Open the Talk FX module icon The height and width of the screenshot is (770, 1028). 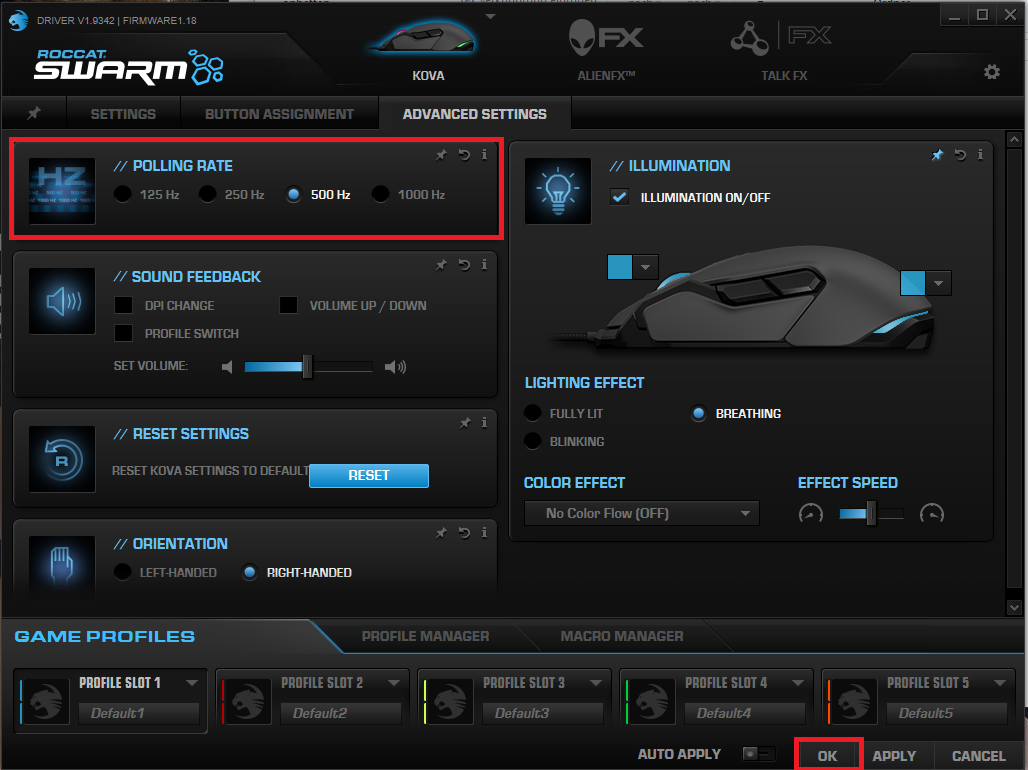[x=781, y=37]
